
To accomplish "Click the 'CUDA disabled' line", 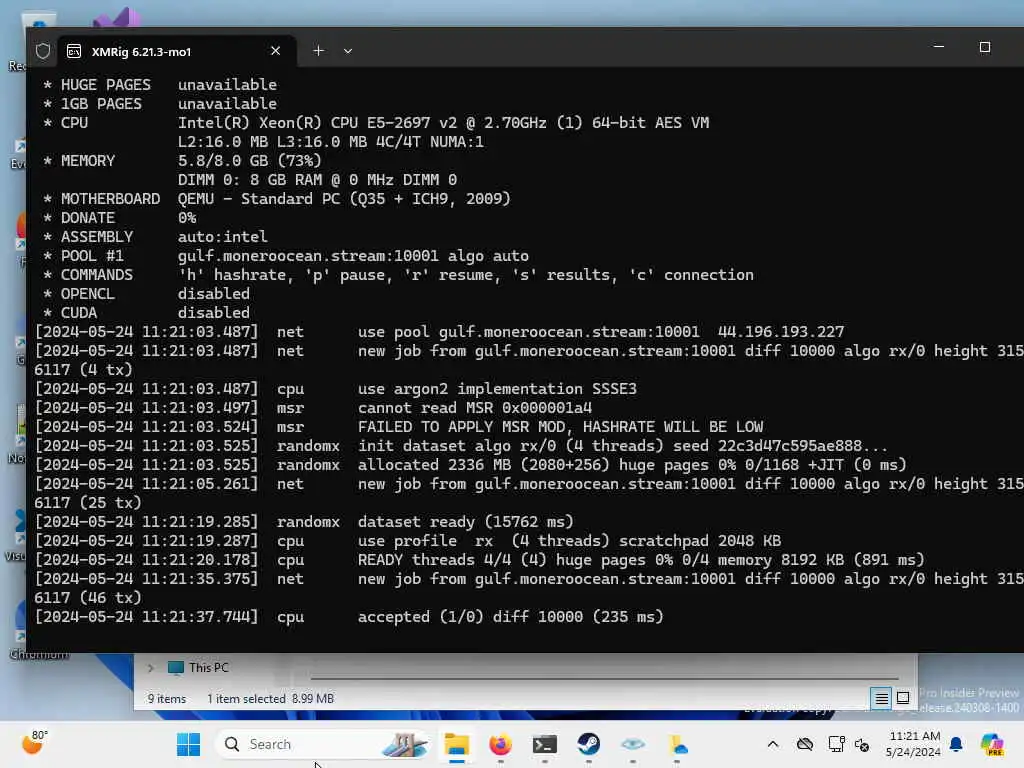I will click(146, 313).
